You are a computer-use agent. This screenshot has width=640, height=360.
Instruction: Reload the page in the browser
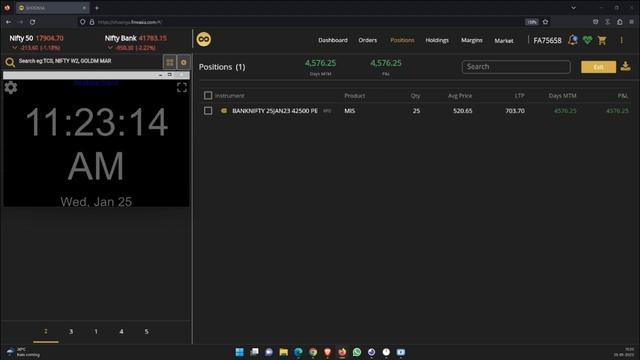[x=33, y=22]
